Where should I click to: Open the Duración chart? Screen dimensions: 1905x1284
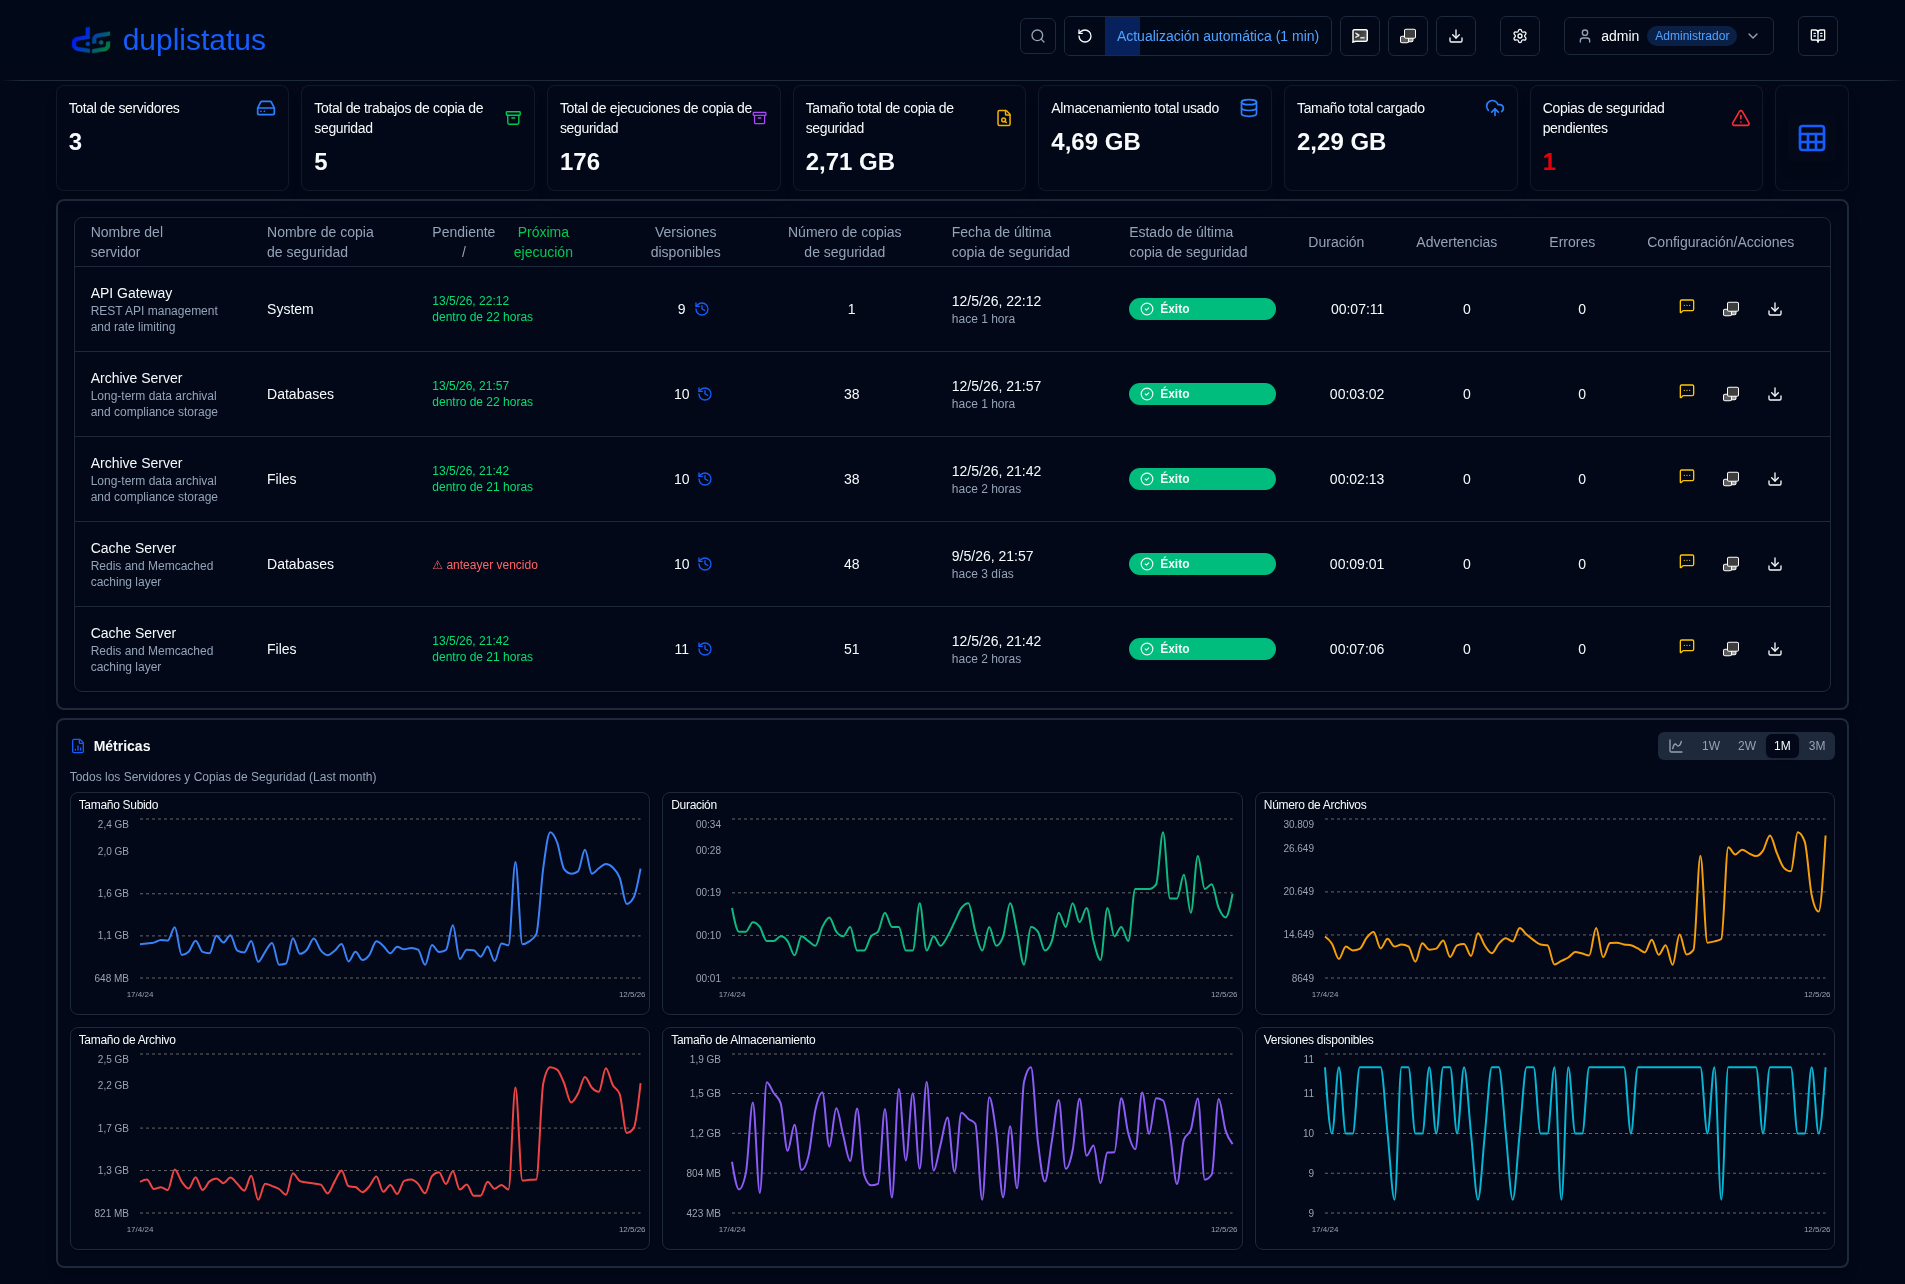tap(952, 903)
